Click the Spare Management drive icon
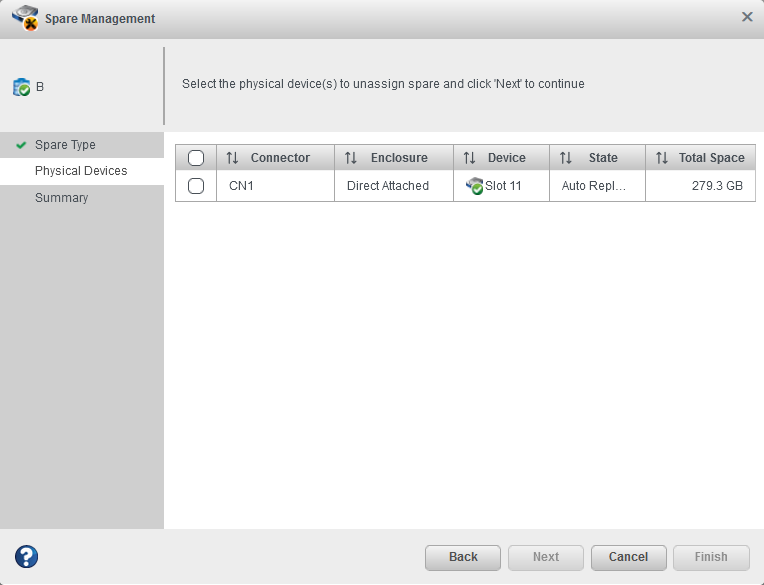This screenshot has height=585, width=764. pos(25,18)
